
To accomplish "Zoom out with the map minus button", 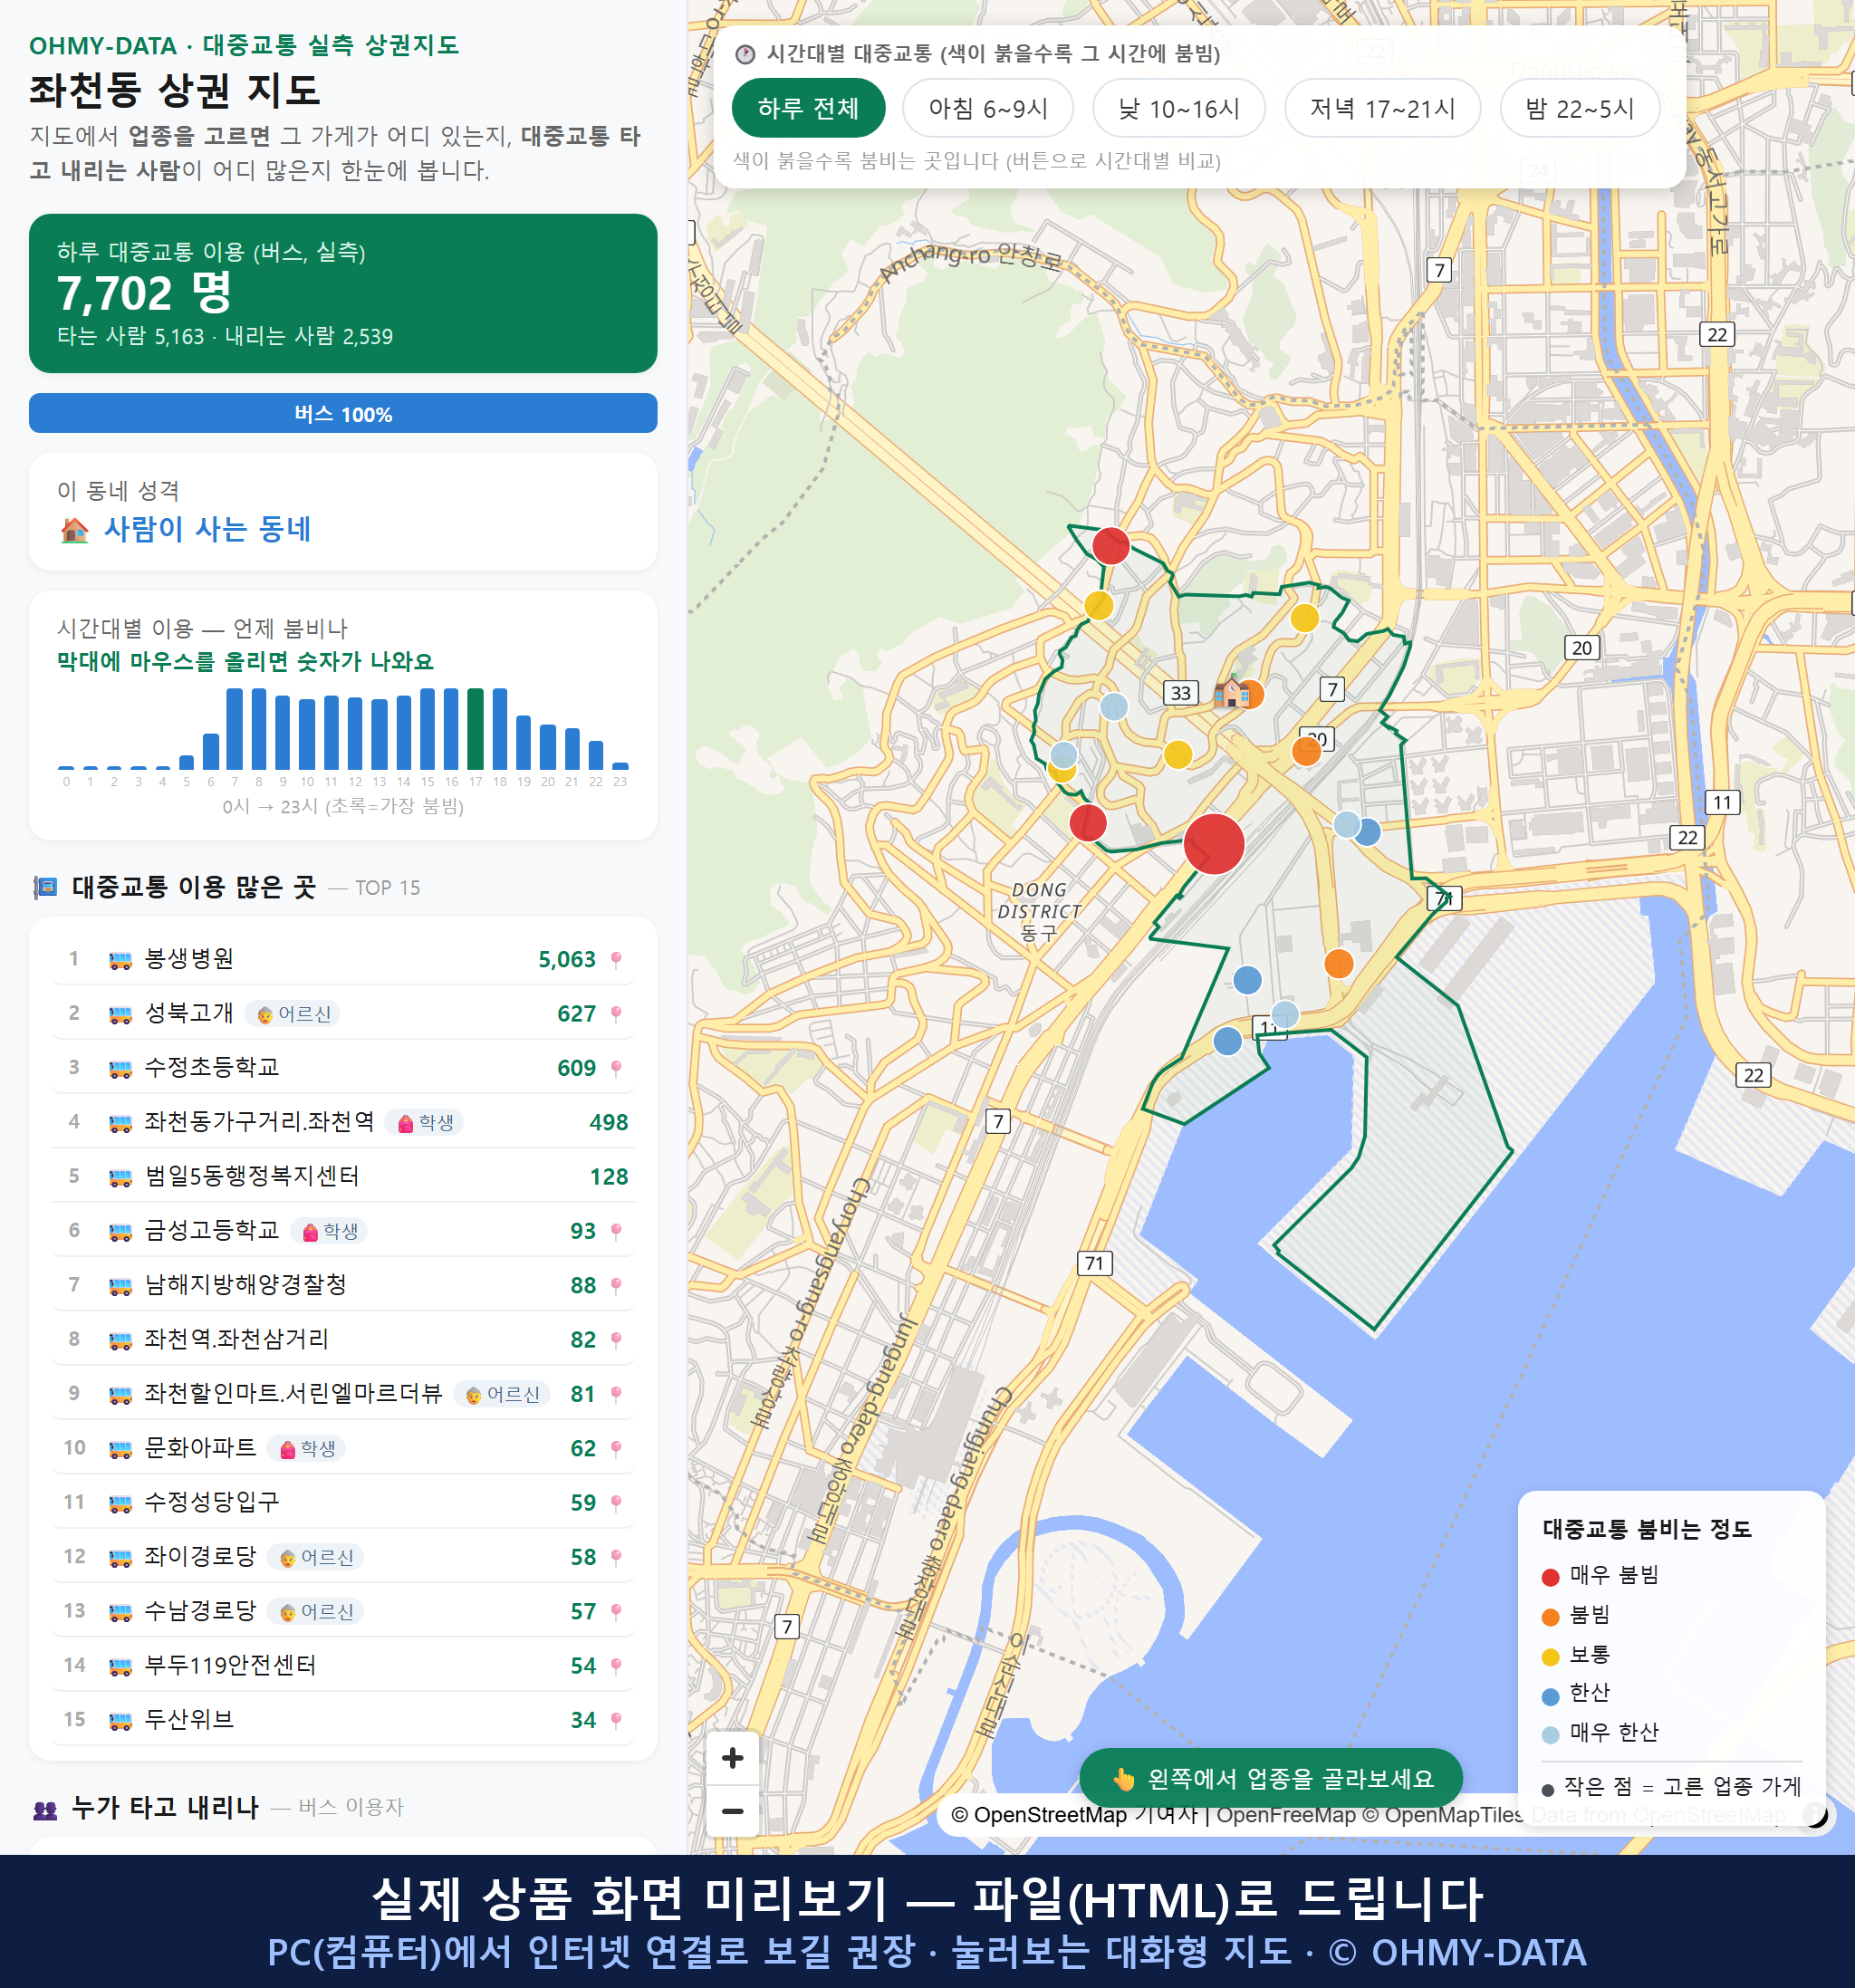I will point(732,1810).
